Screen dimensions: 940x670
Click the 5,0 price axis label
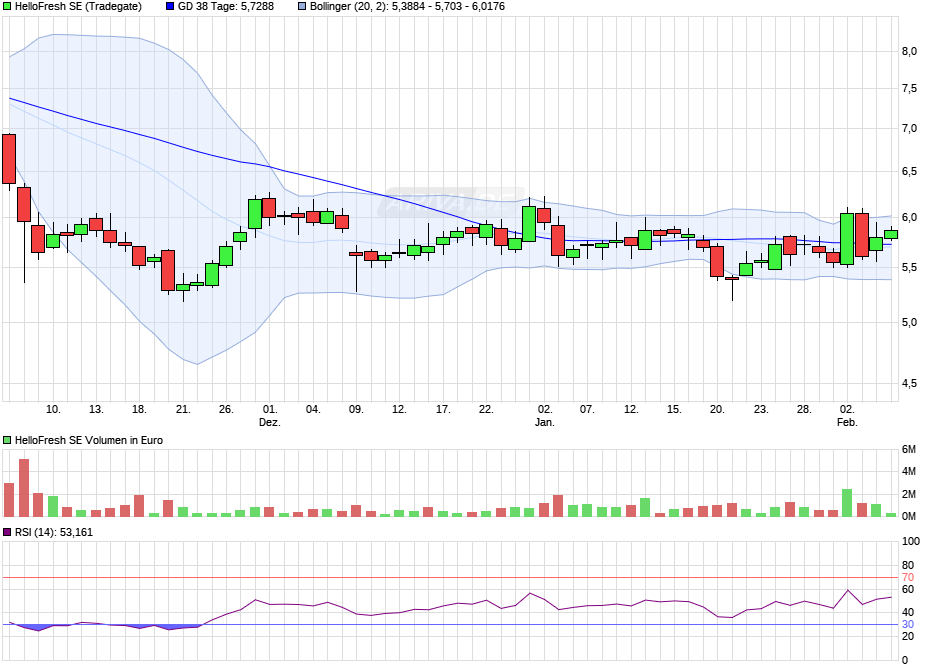pyautogui.click(x=909, y=322)
